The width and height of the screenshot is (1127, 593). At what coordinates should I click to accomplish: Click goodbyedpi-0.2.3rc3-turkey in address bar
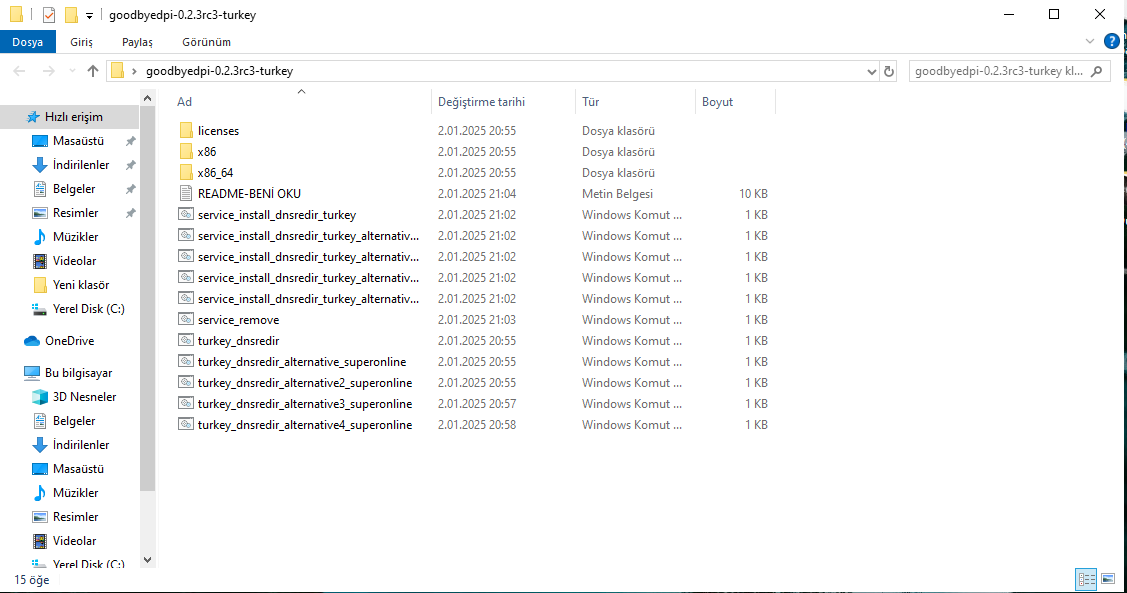coord(219,71)
